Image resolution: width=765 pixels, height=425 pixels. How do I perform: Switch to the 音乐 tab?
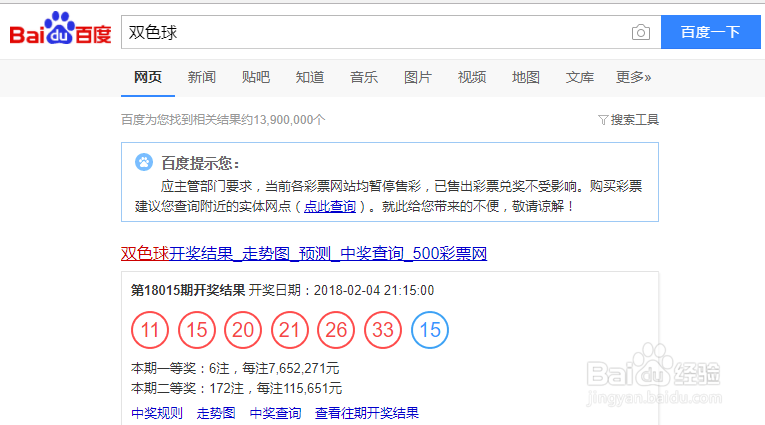click(x=364, y=77)
